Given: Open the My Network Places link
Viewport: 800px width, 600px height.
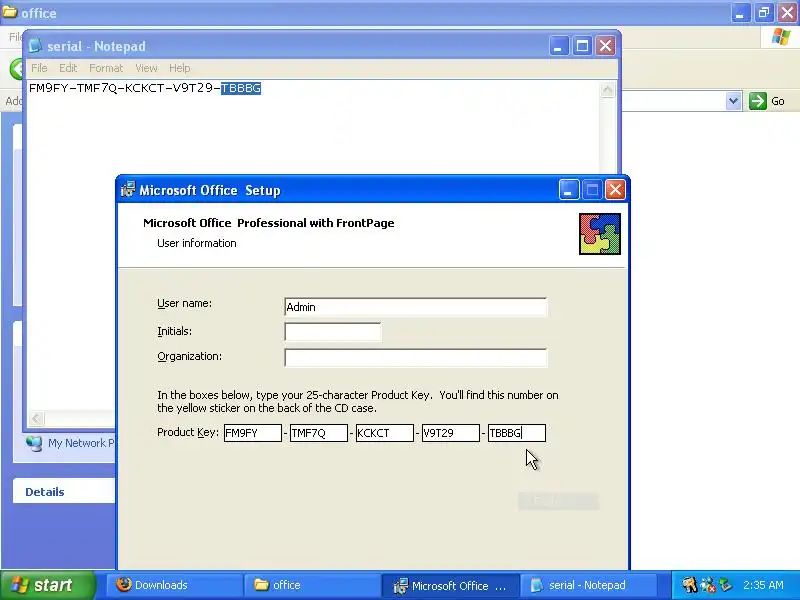Looking at the screenshot, I should pos(81,443).
